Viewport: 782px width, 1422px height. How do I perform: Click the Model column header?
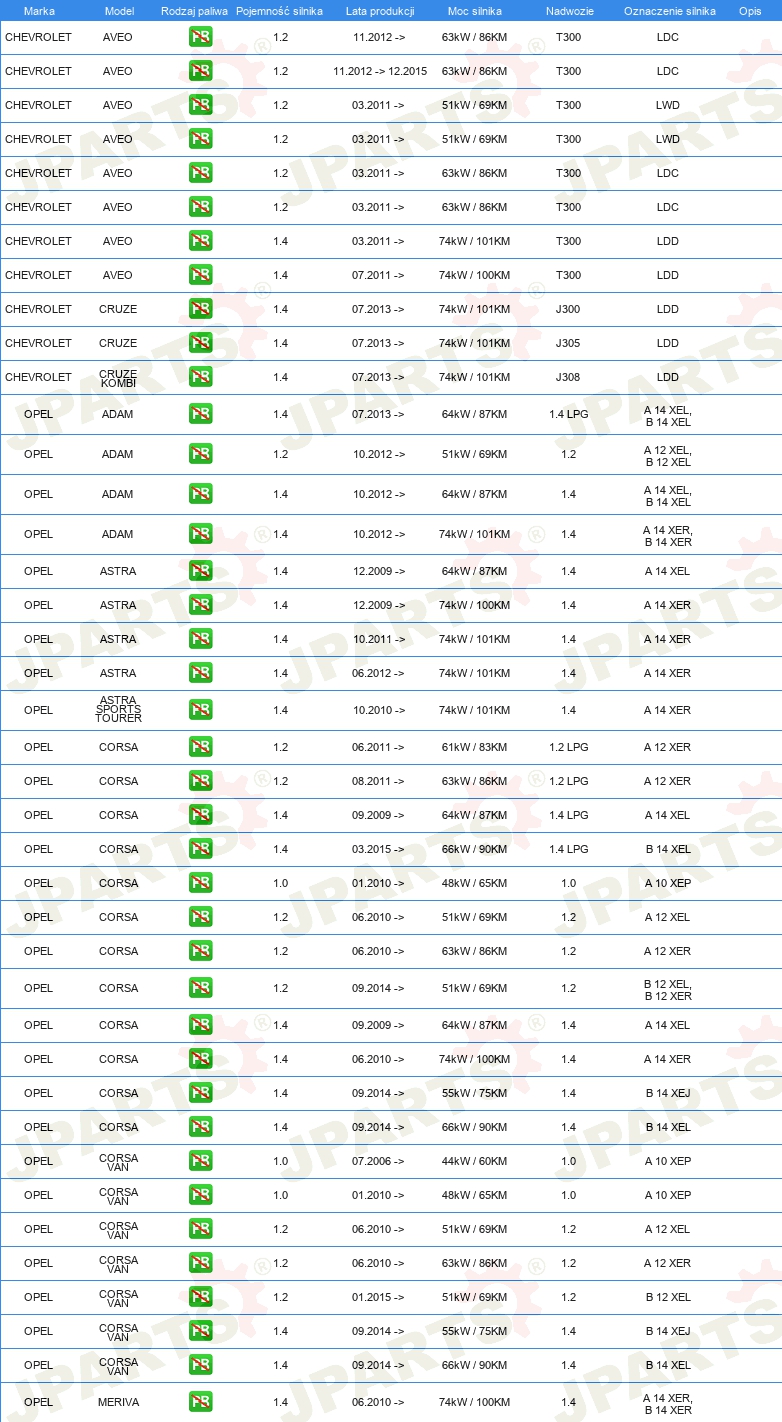119,10
